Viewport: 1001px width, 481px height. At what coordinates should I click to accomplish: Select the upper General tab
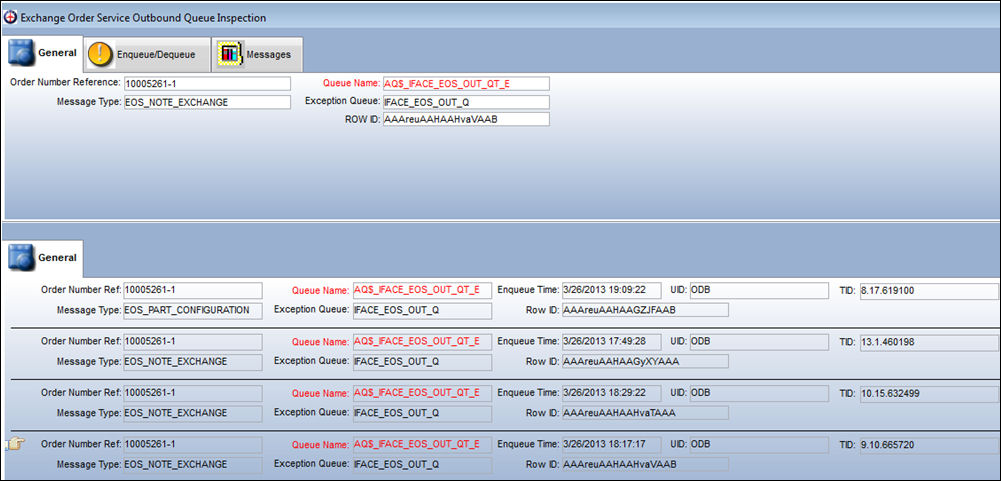(x=43, y=53)
